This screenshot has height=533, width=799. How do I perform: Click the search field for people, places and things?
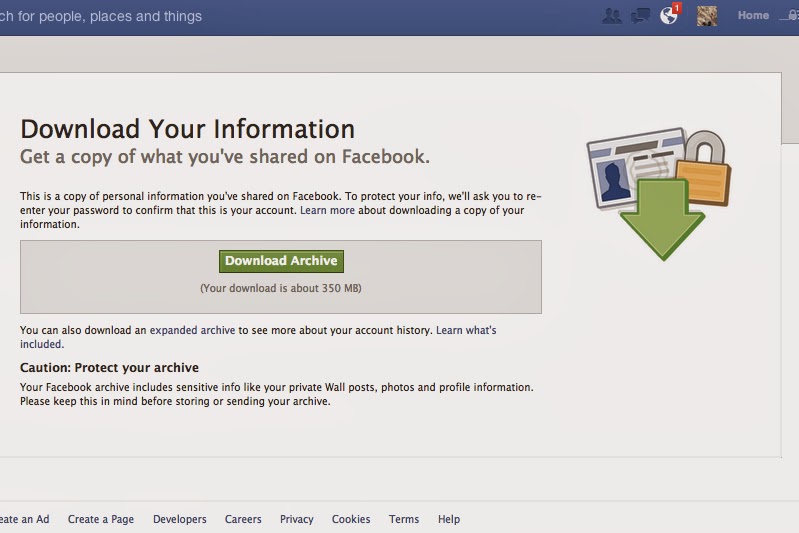(x=101, y=16)
